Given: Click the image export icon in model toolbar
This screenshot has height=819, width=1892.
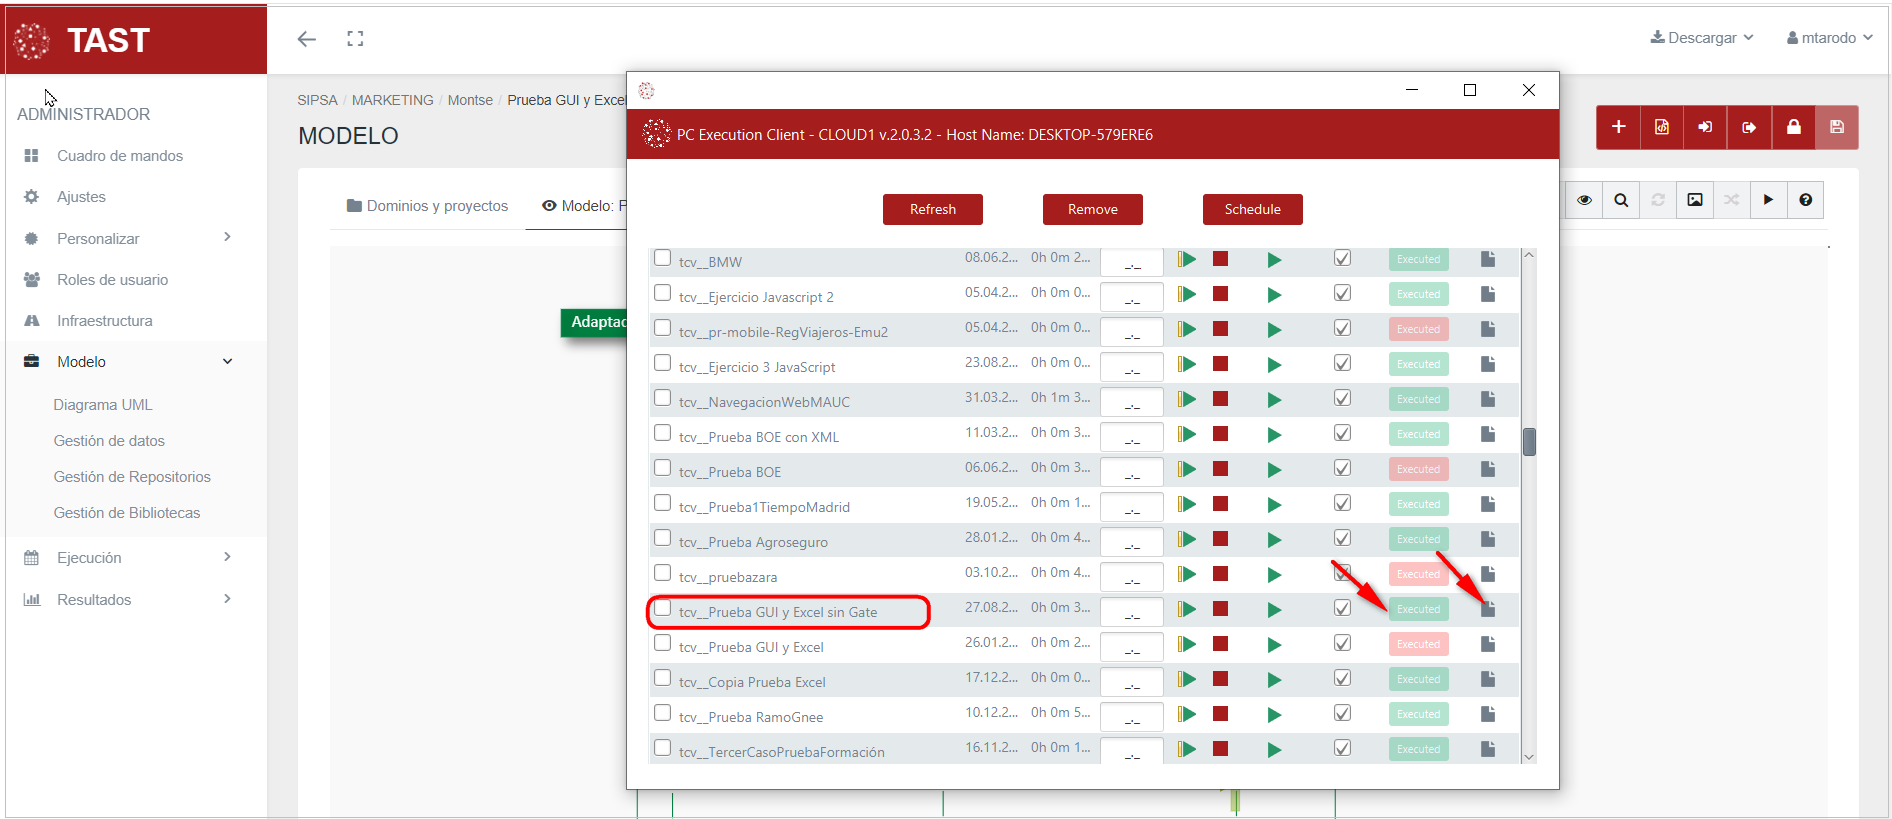Looking at the screenshot, I should point(1695,200).
